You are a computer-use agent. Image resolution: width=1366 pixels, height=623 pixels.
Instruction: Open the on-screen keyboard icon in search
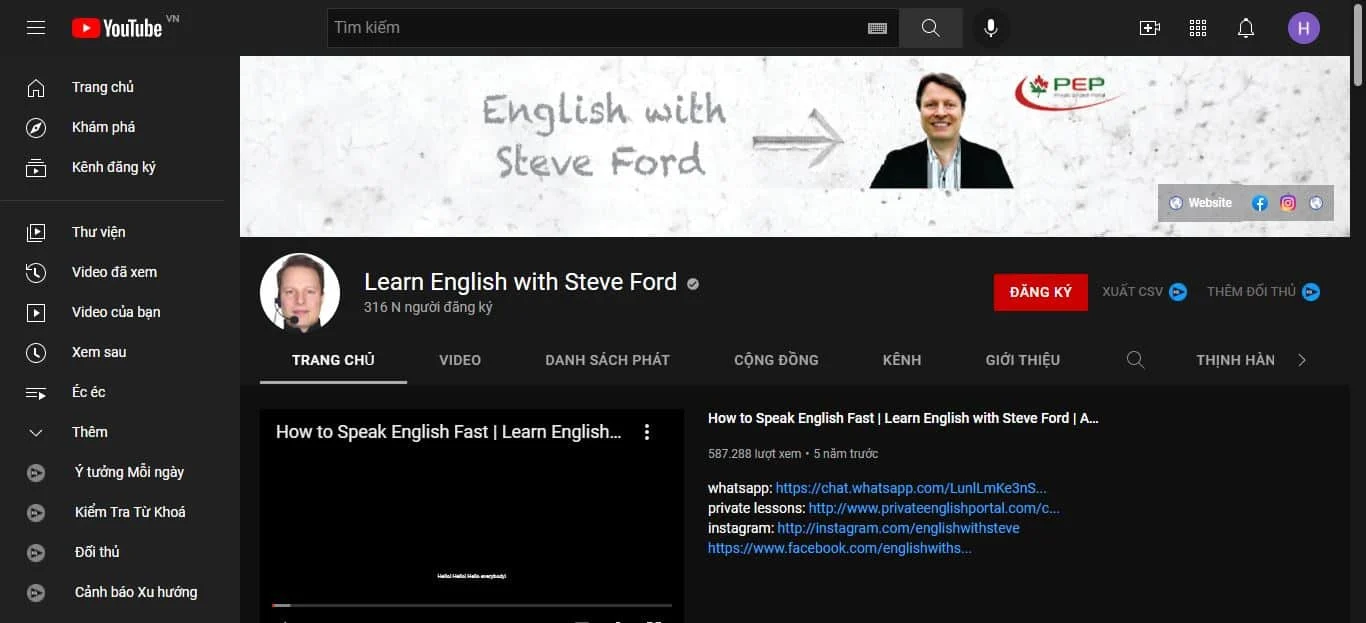877,28
